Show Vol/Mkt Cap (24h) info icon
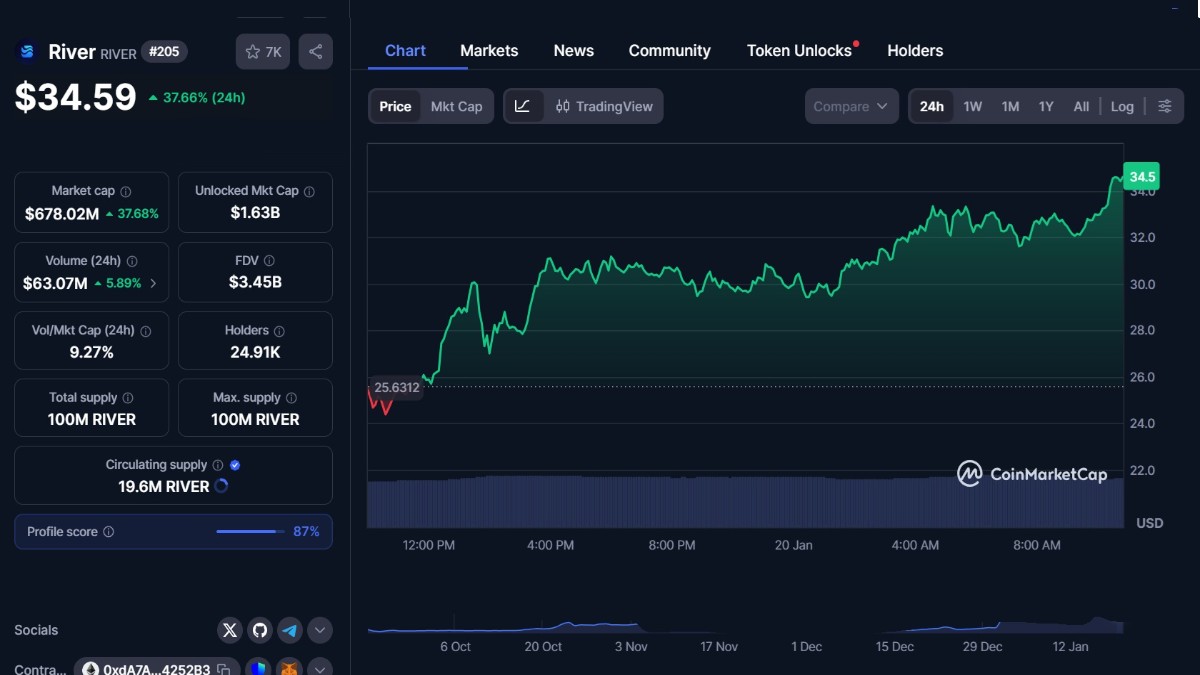Viewport: 1200px width, 675px height. click(x=146, y=331)
